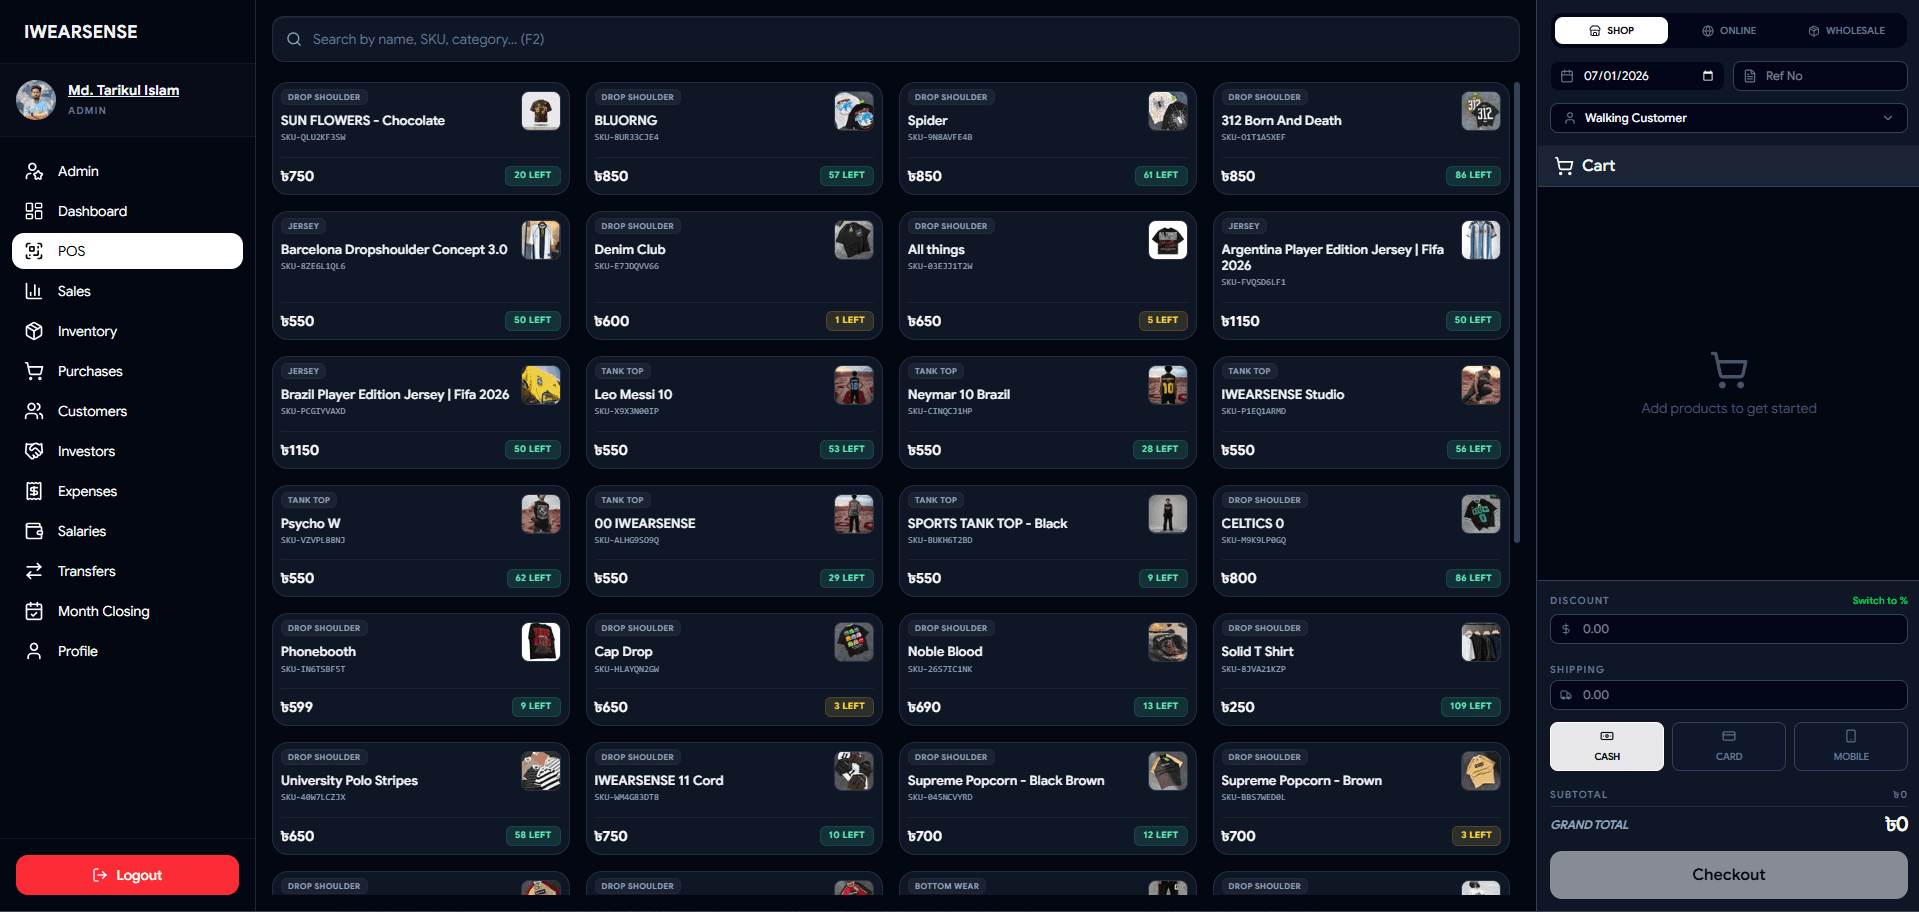Open the Transfers menu item

click(127, 571)
